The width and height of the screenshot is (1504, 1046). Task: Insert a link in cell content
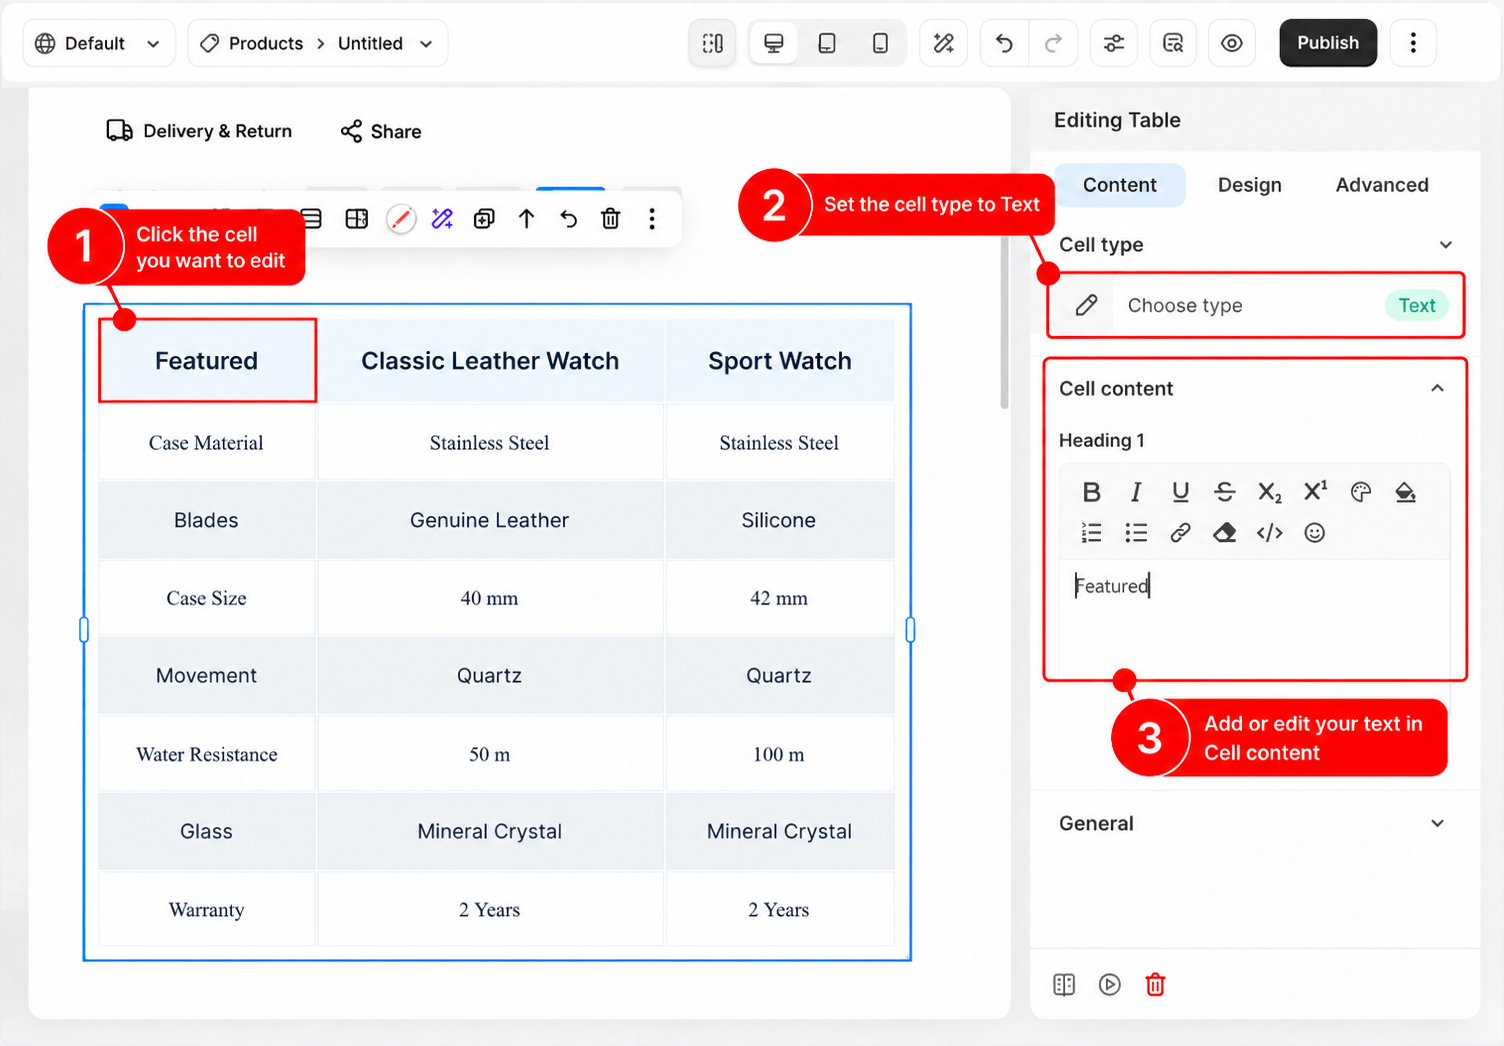(1180, 533)
